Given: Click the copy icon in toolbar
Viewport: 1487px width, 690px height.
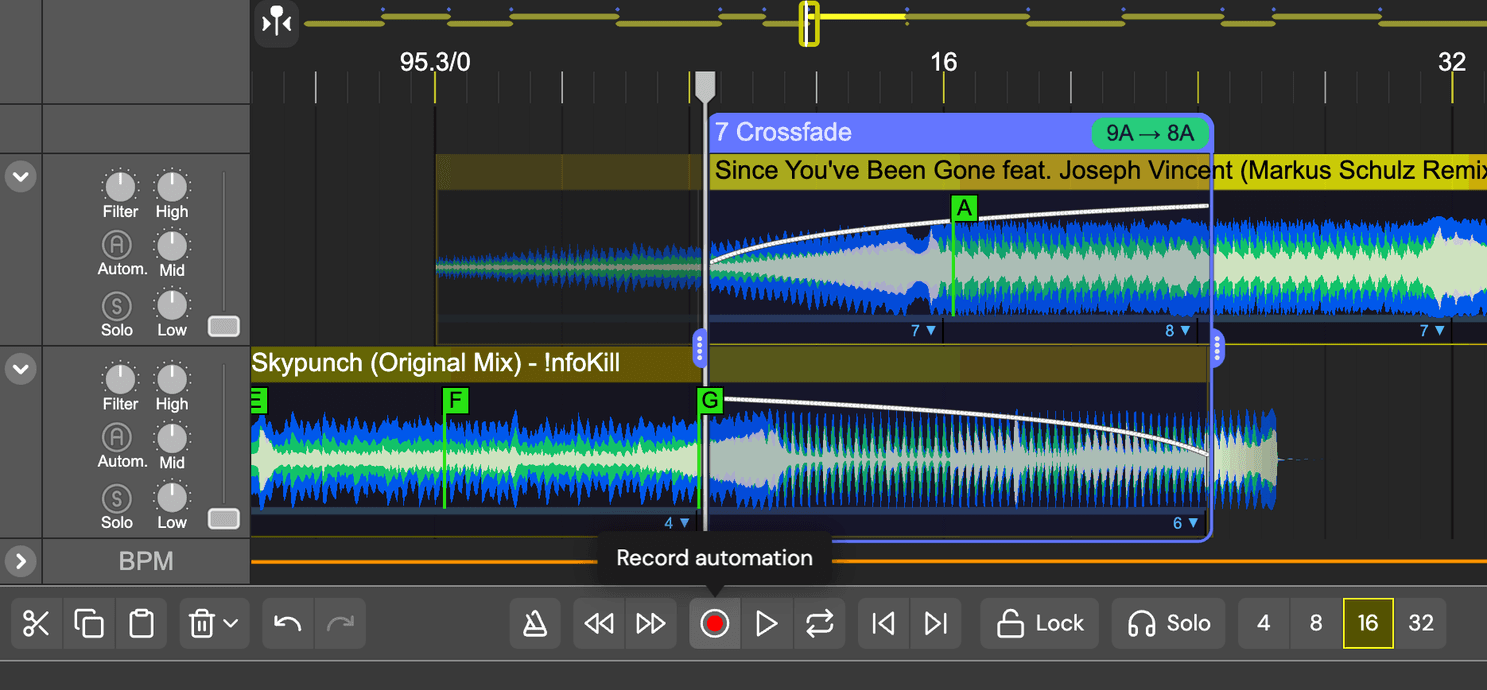Looking at the screenshot, I should pyautogui.click(x=89, y=624).
